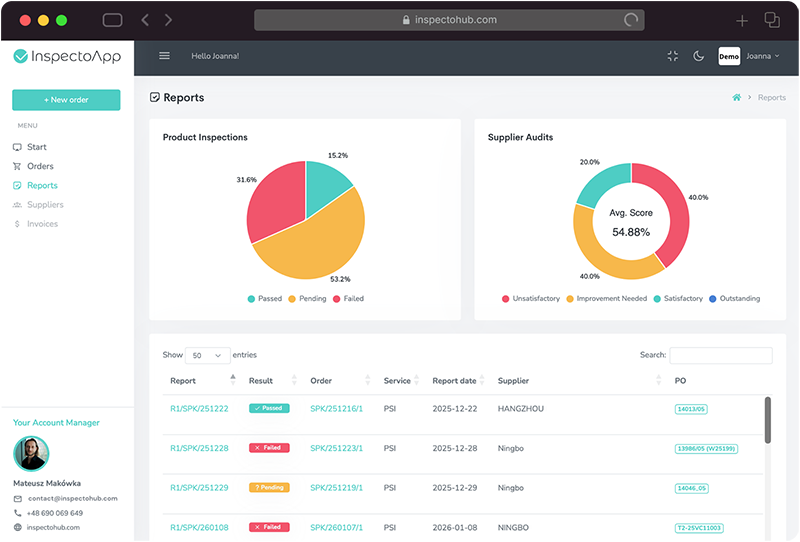800x542 pixels.
Task: Open order SPK/251216/1
Action: pos(337,409)
